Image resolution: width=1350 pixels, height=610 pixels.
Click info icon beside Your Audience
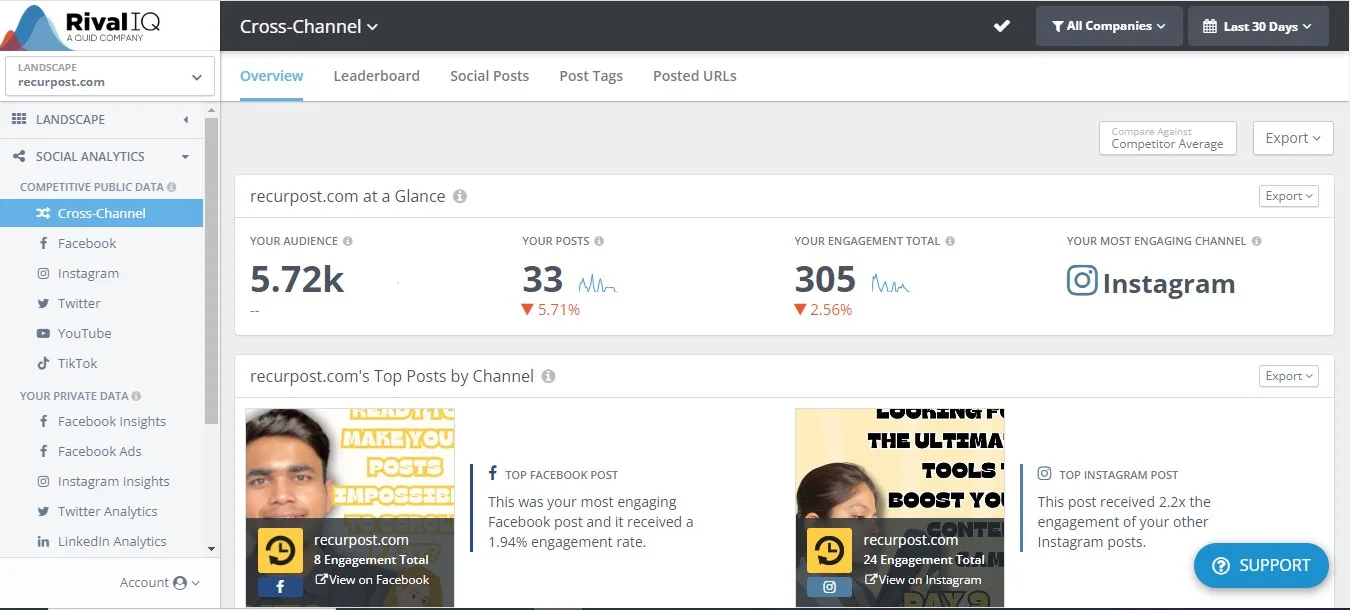pyautogui.click(x=348, y=241)
